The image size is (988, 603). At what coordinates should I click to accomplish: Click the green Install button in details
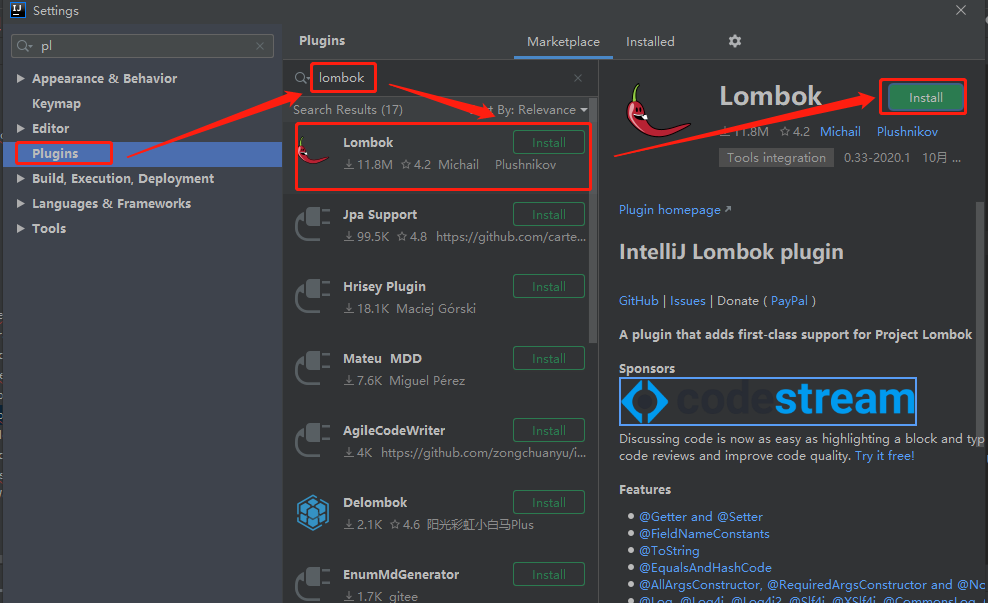926,98
